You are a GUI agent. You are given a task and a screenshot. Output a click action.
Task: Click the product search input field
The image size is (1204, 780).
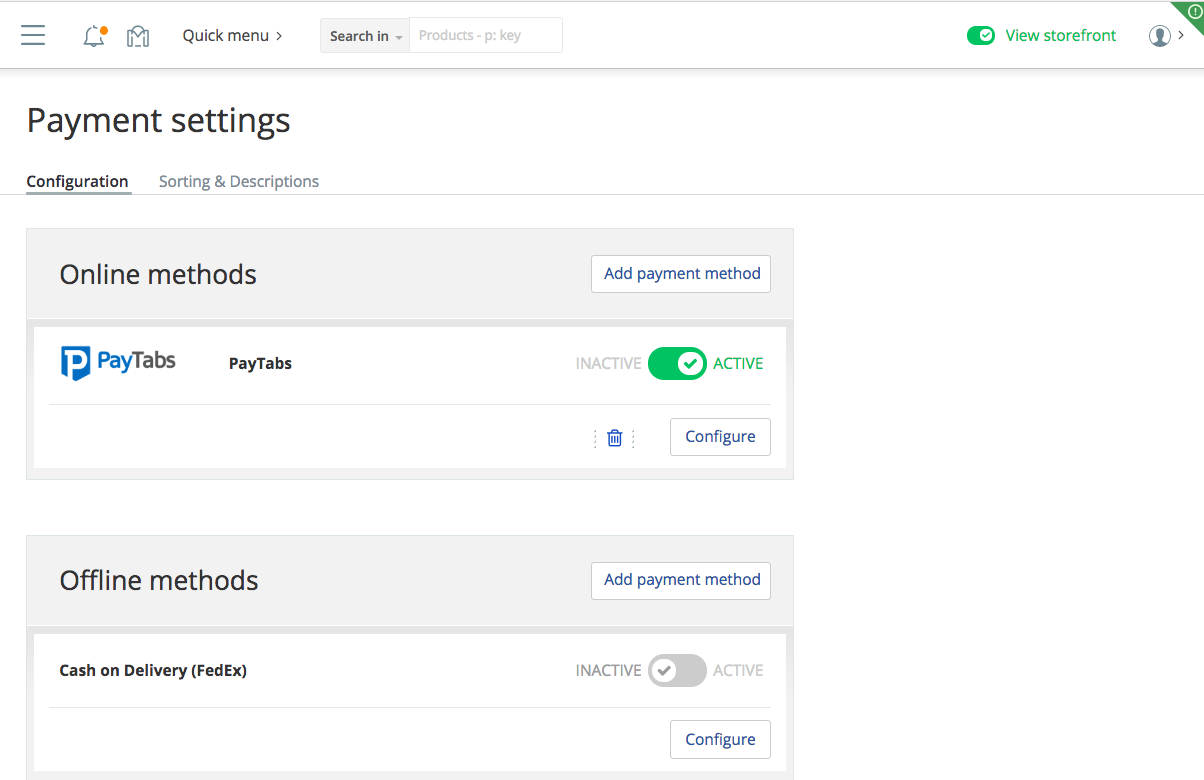tap(485, 35)
